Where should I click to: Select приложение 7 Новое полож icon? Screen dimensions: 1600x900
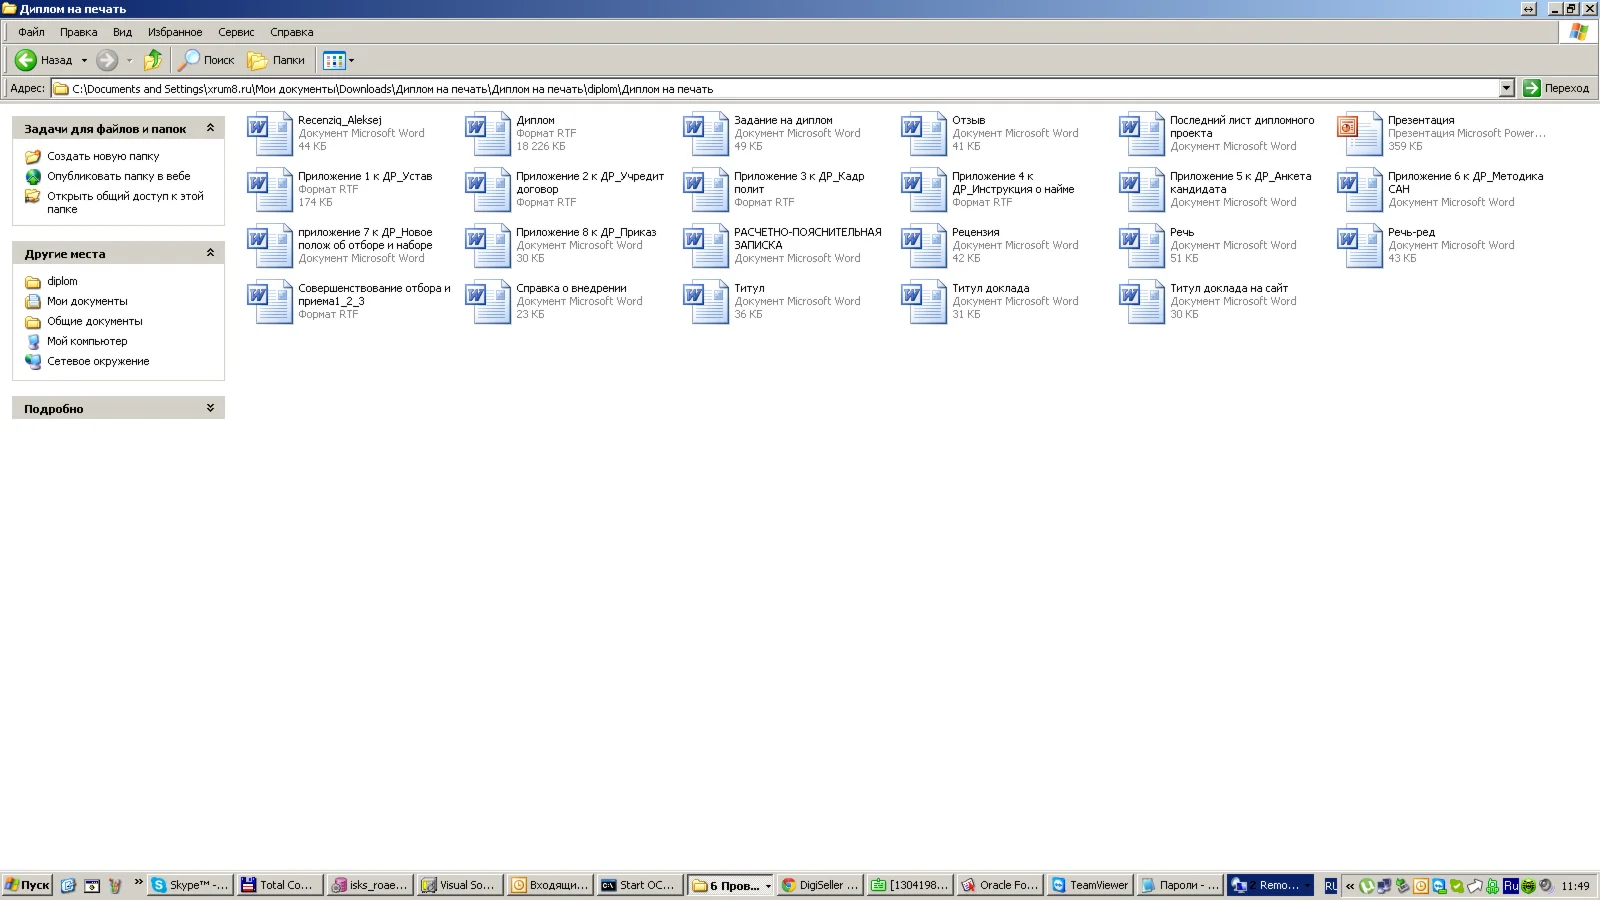click(x=270, y=246)
